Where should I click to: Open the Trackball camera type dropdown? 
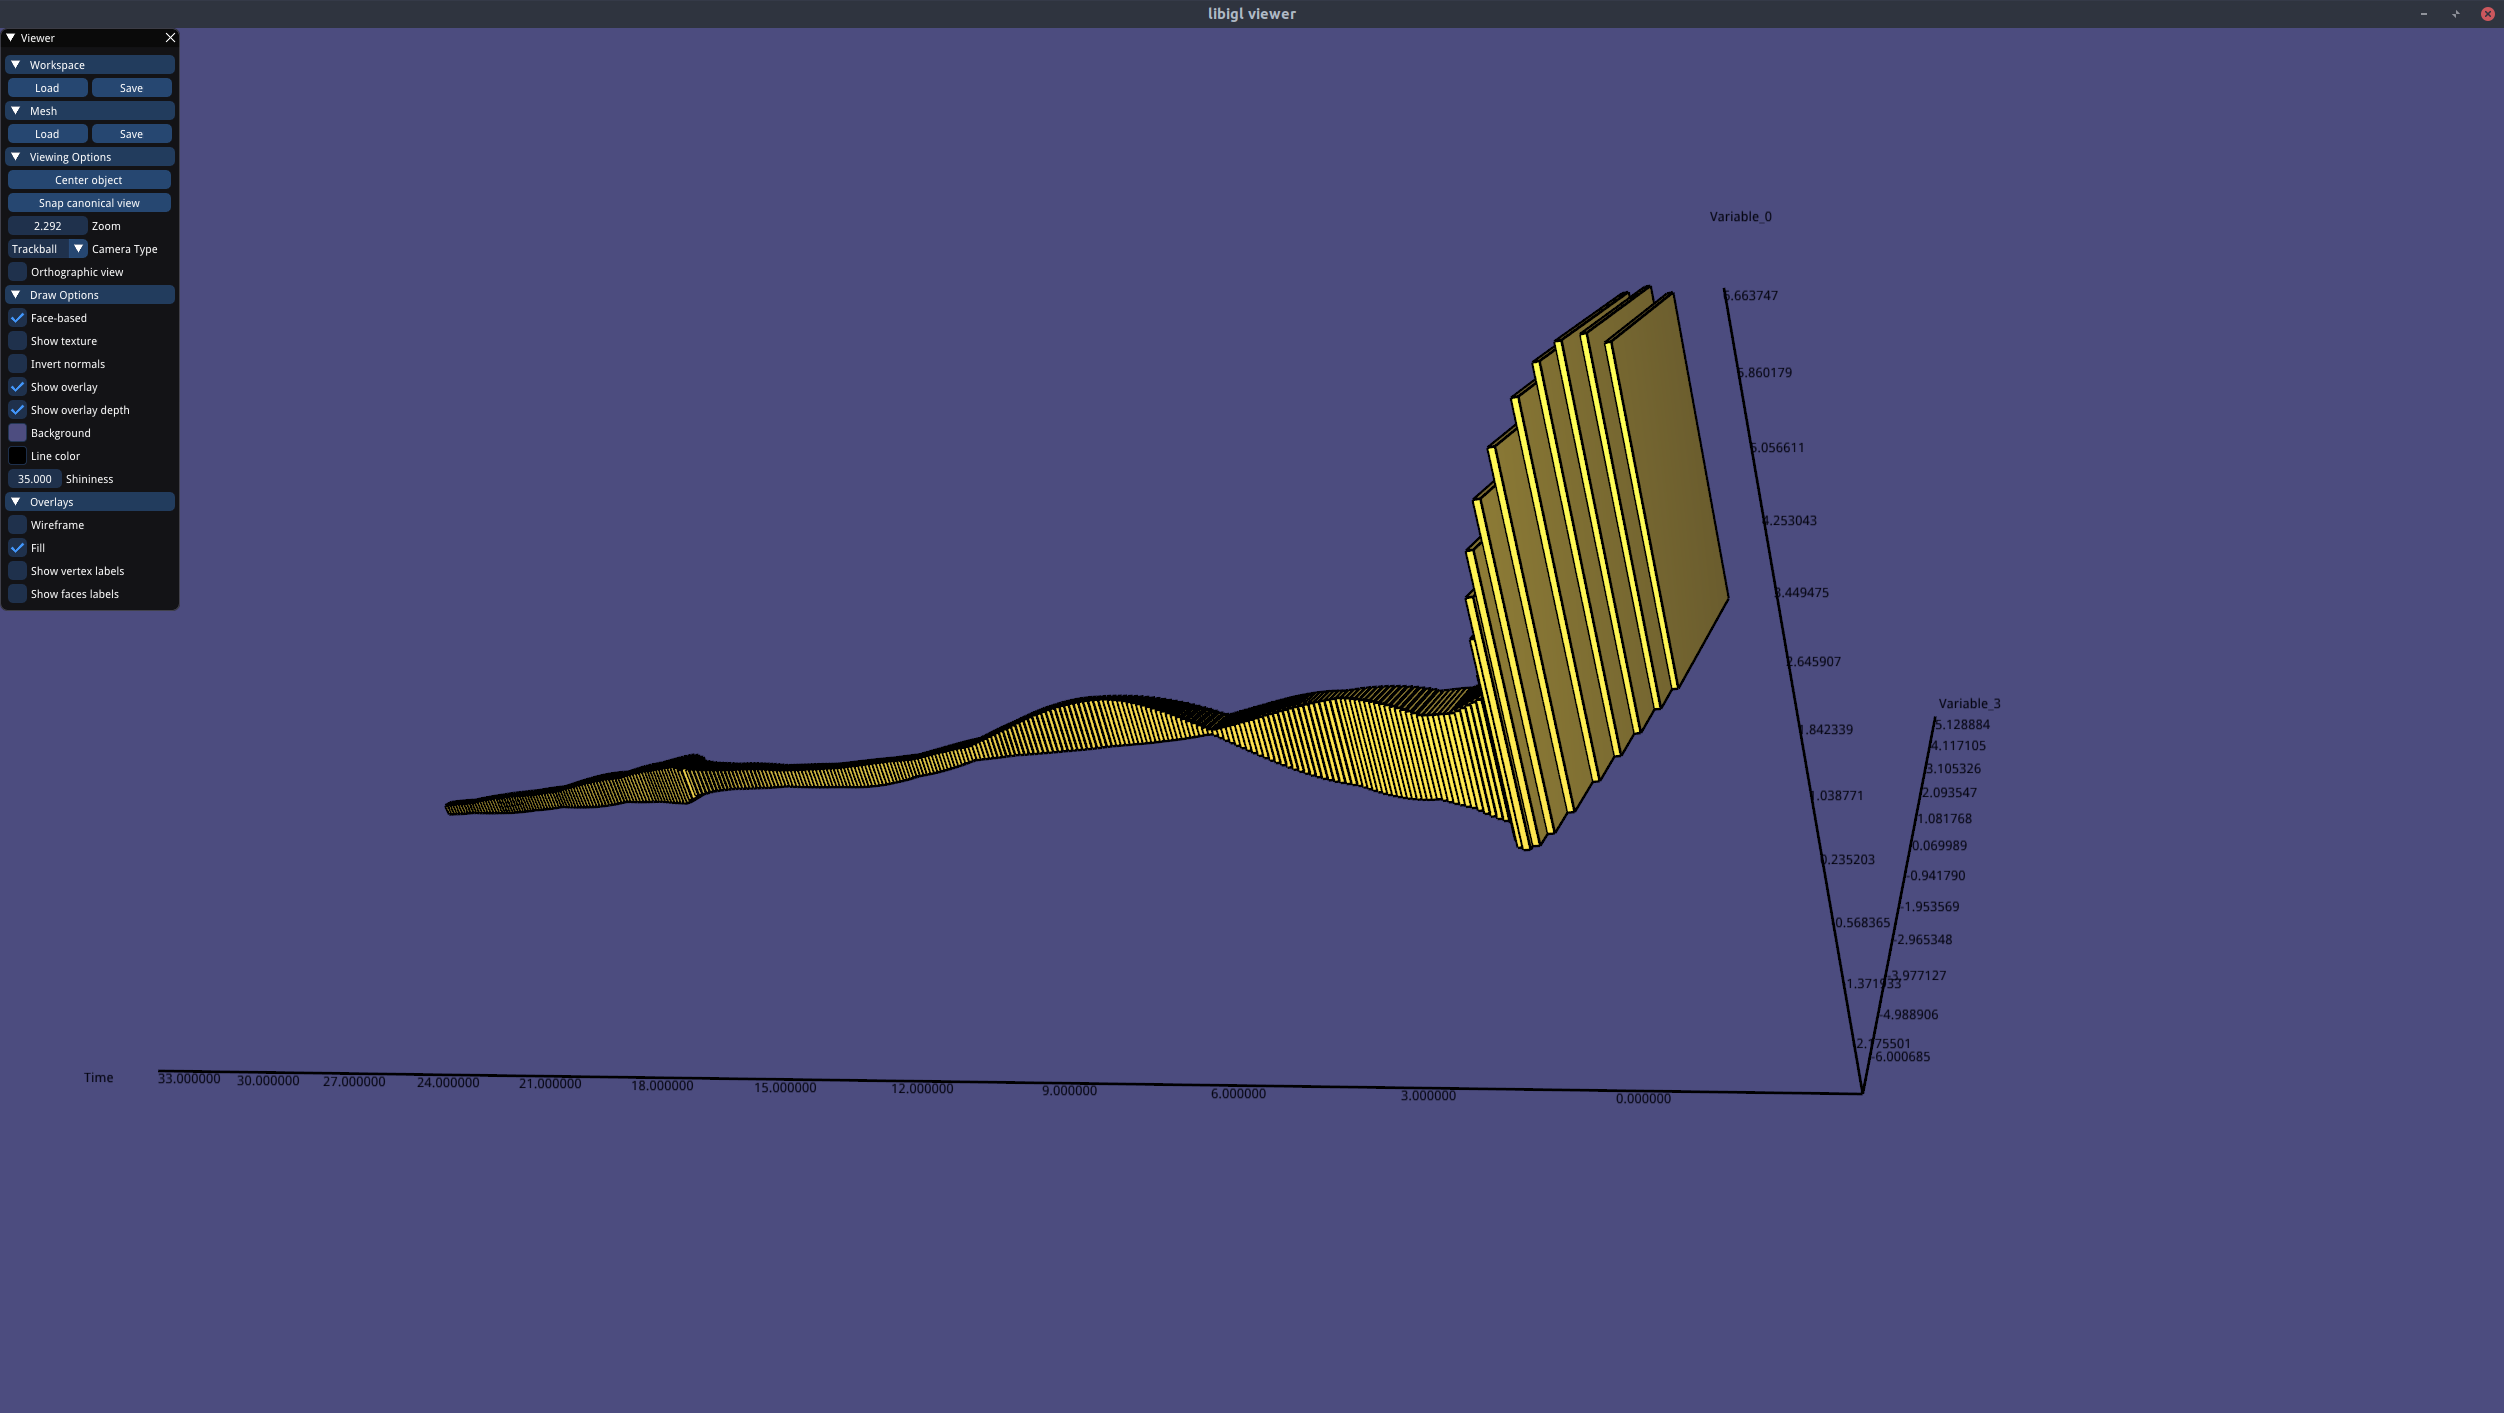(48, 249)
